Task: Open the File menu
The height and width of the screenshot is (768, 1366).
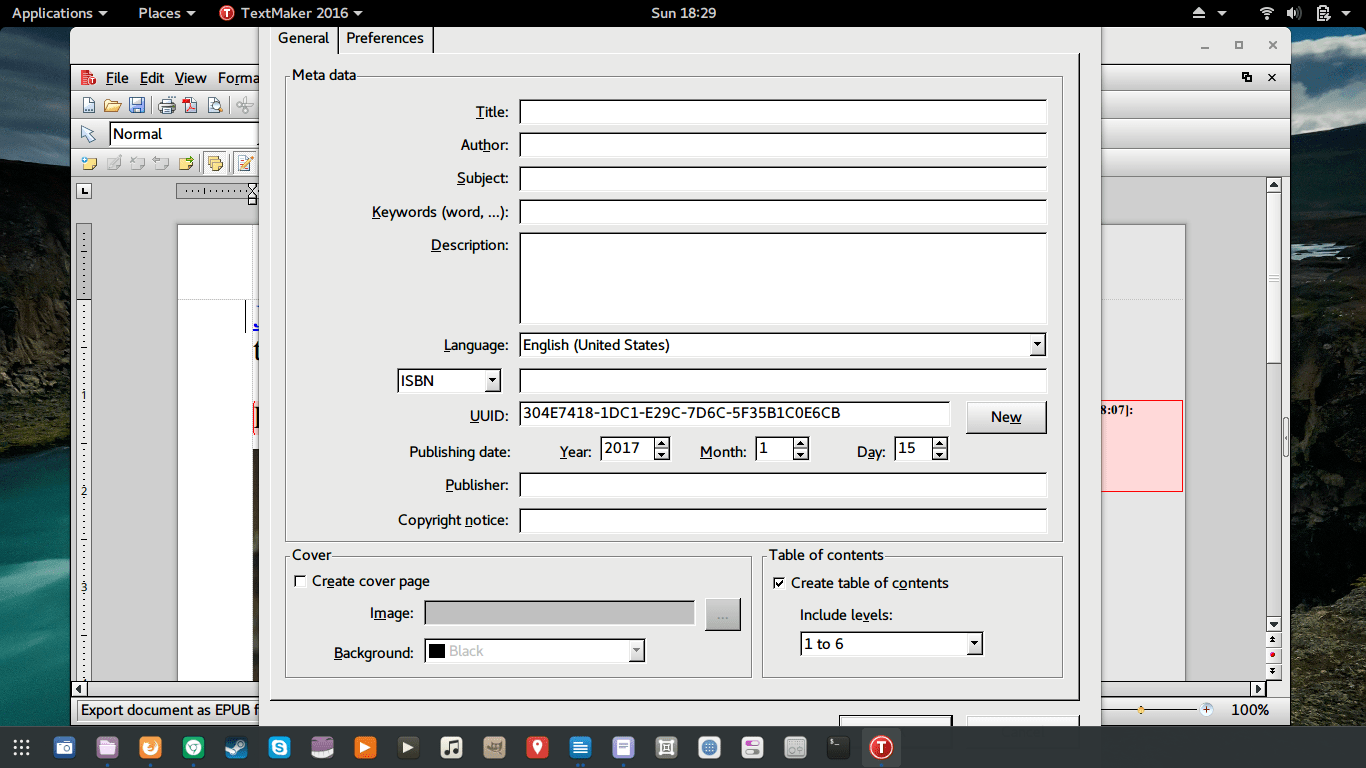Action: (117, 78)
